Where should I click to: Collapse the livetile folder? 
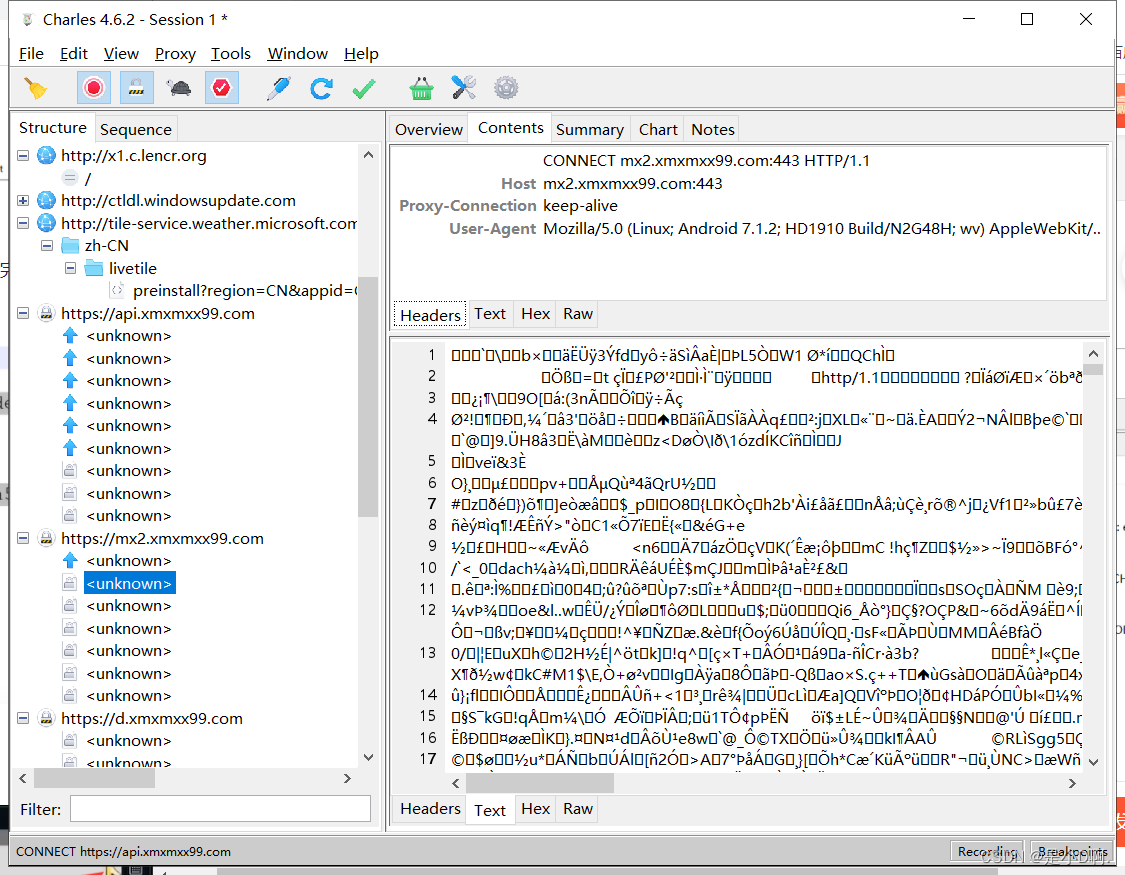point(70,268)
